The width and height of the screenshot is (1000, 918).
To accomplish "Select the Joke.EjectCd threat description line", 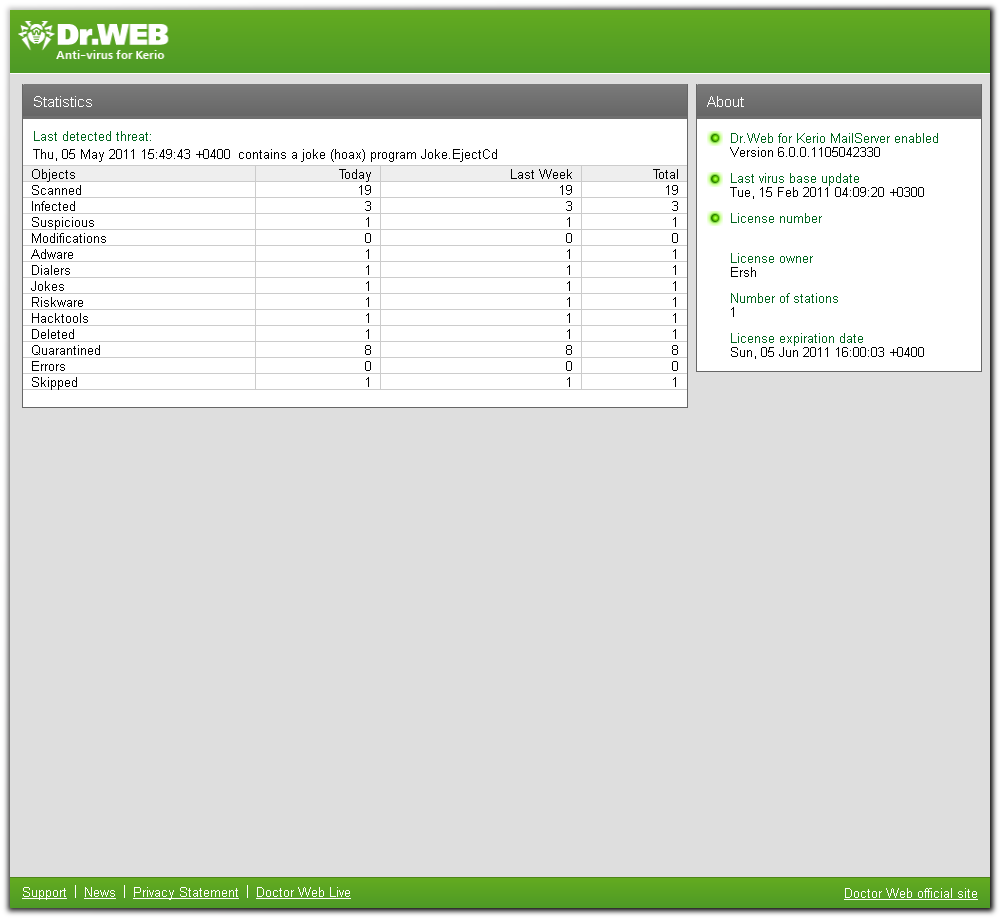I will (265, 154).
